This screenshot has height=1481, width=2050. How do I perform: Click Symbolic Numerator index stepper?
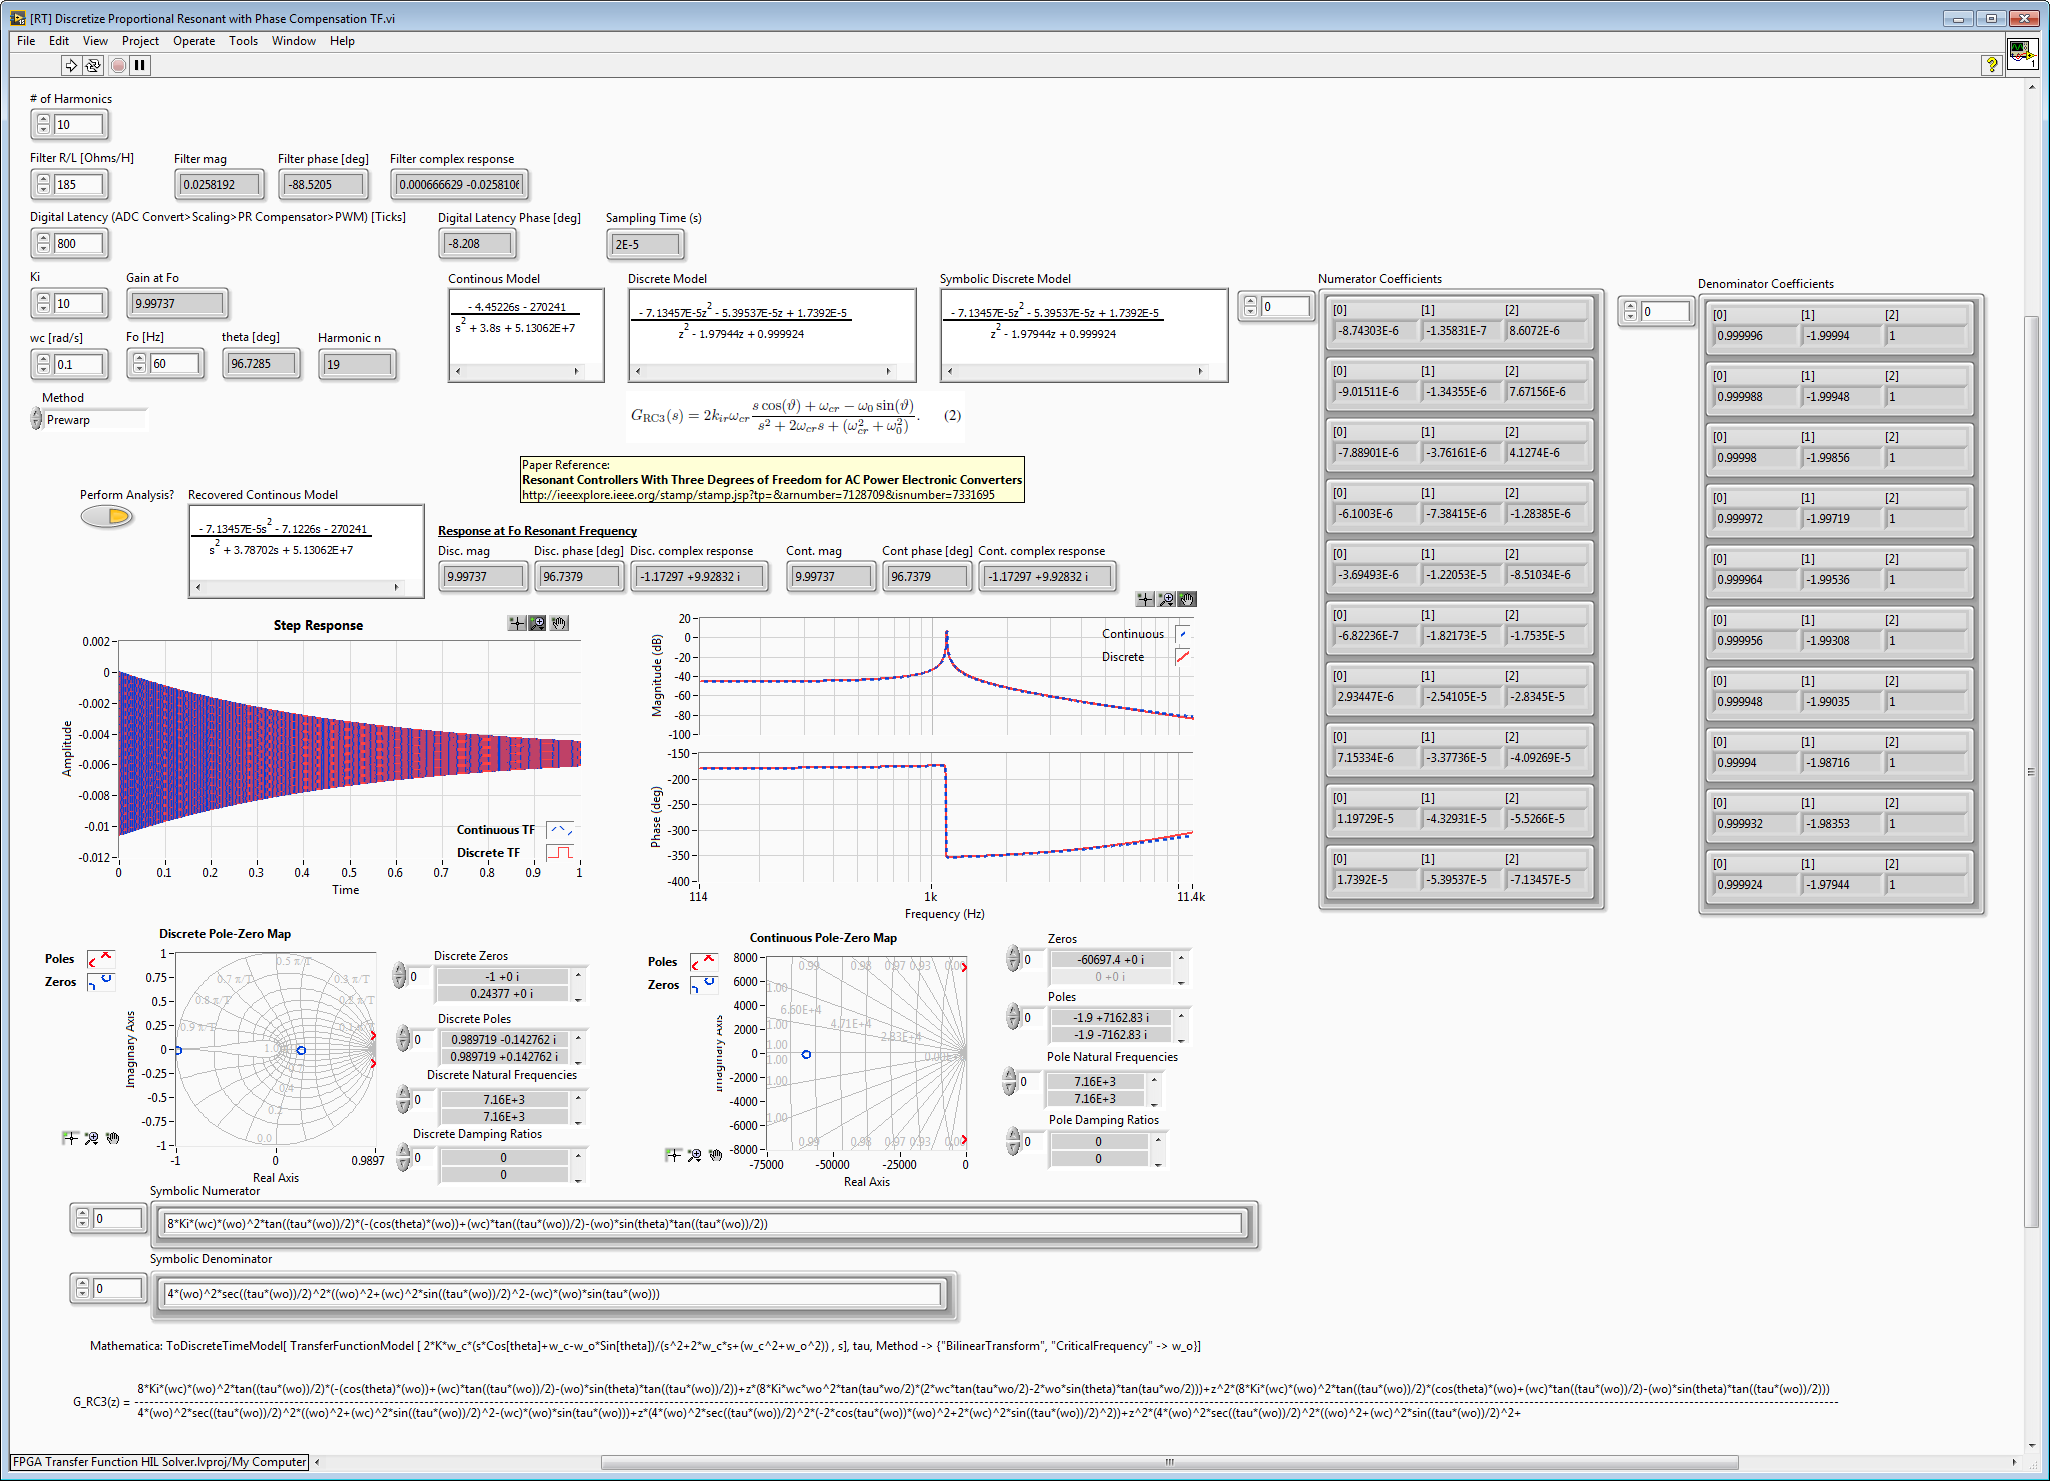[82, 1219]
